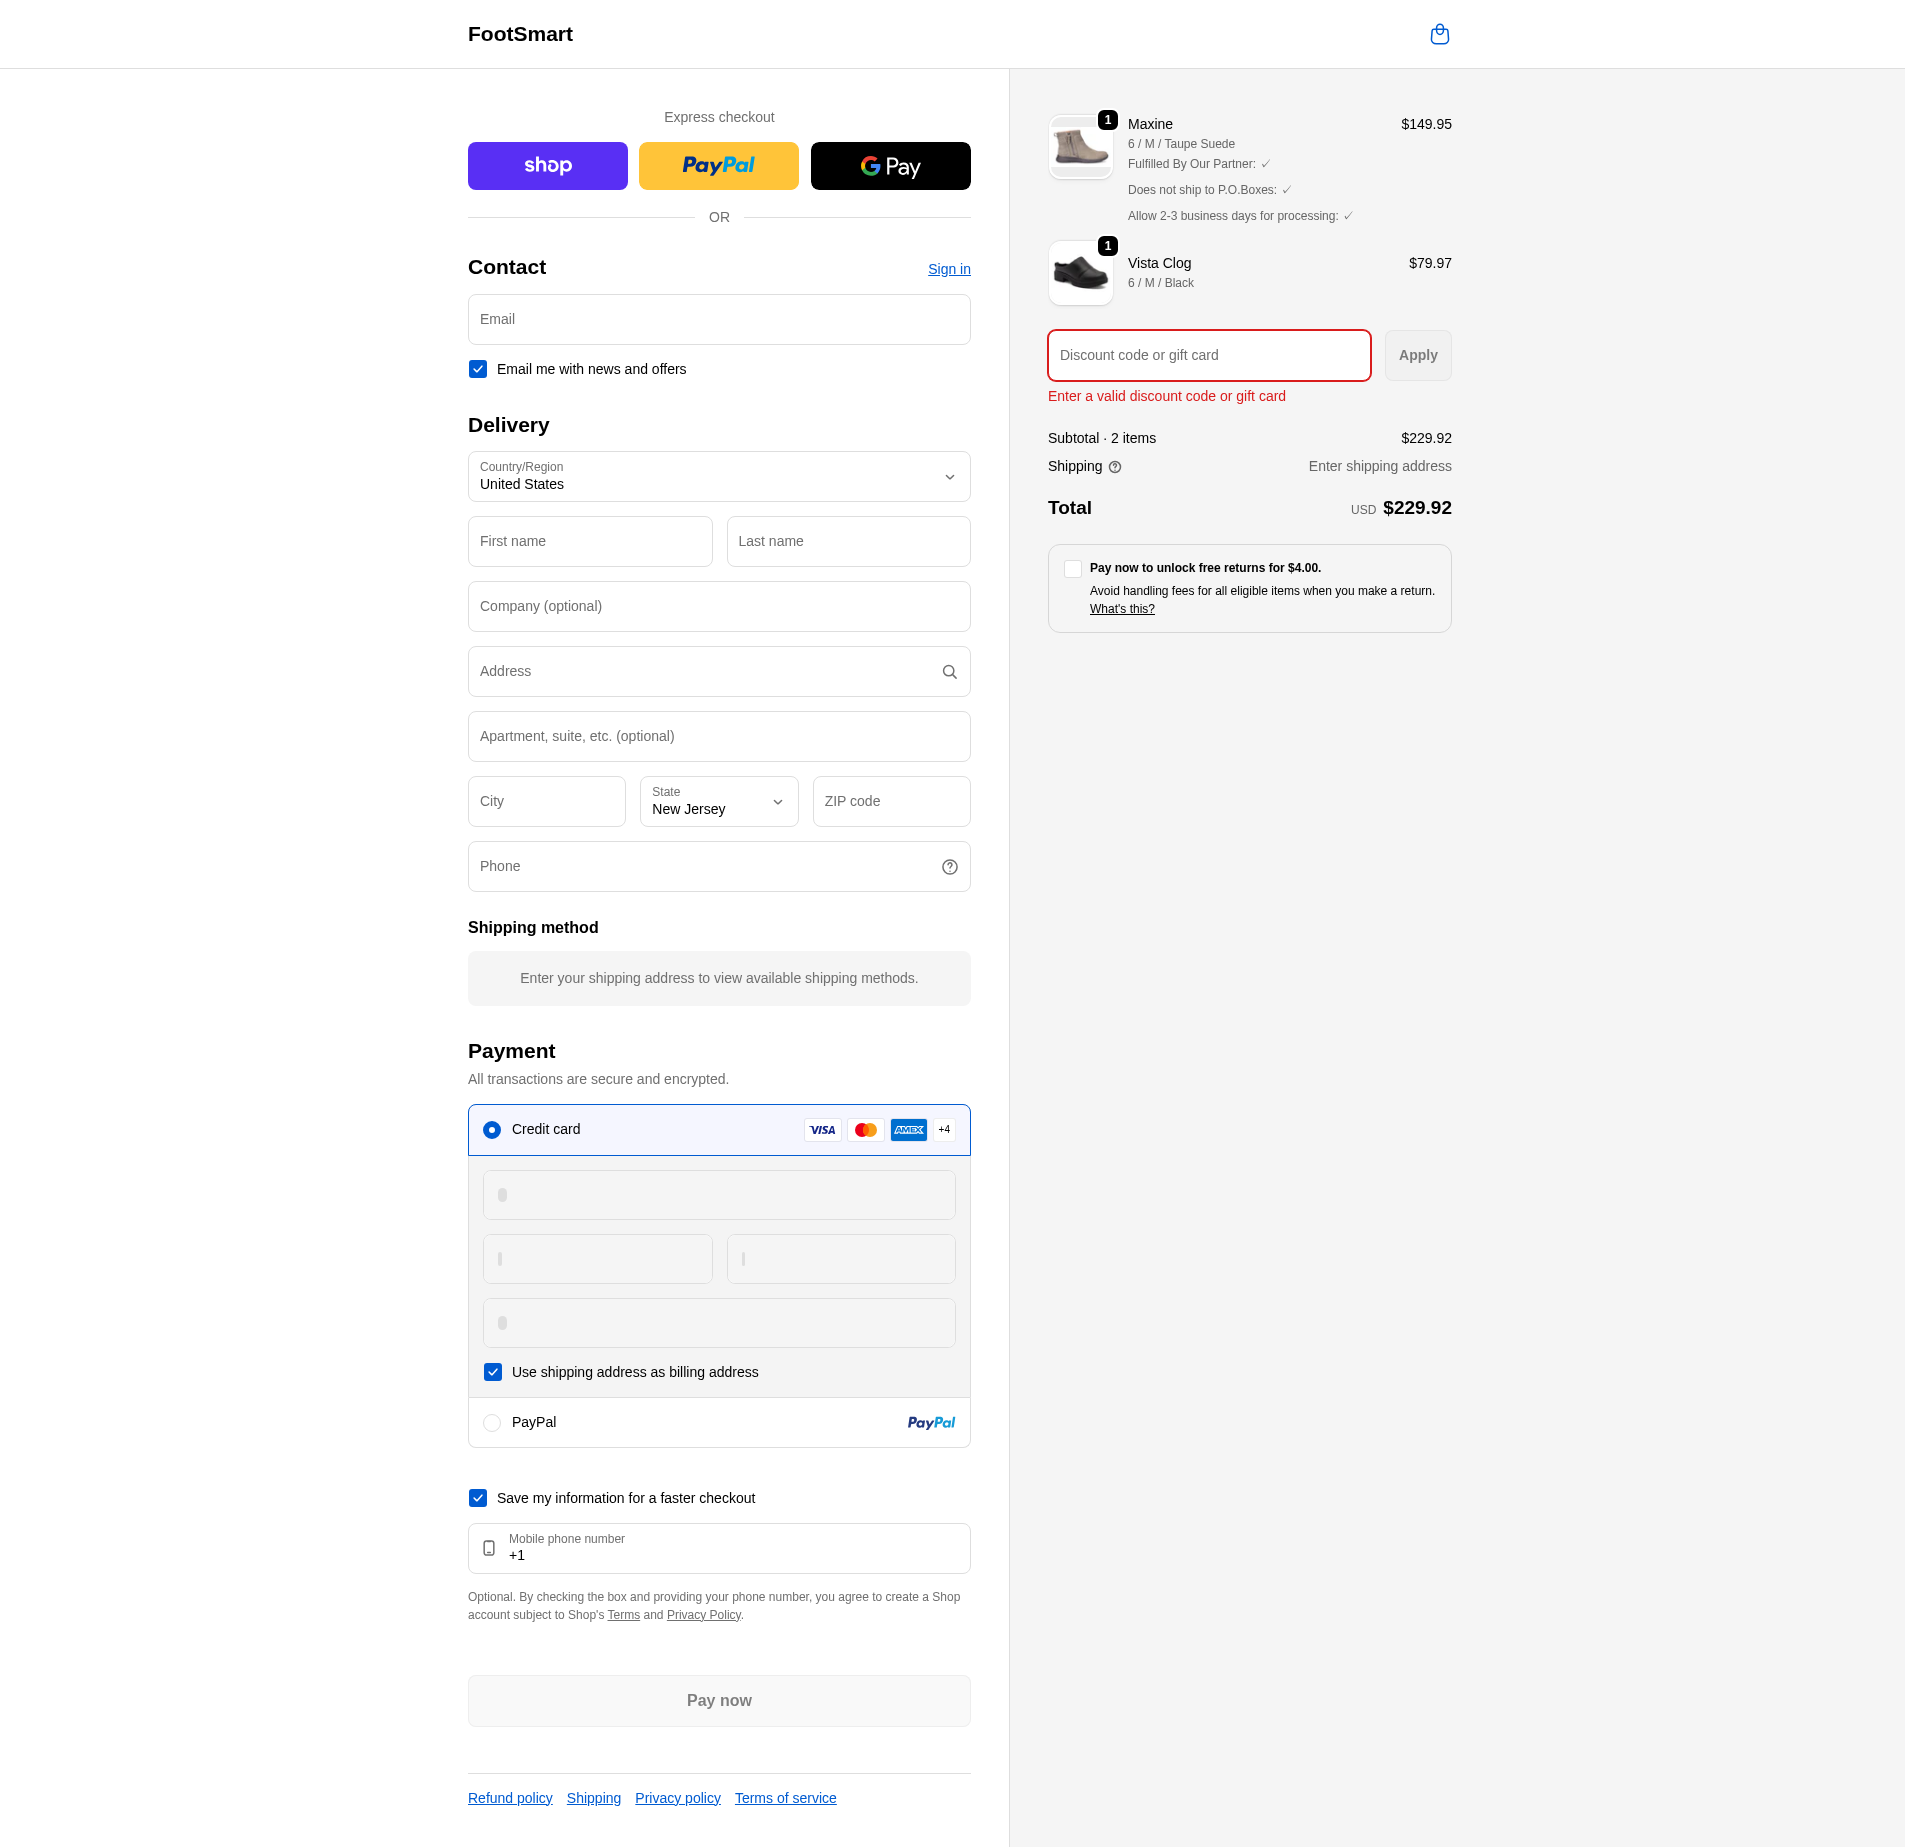Click the Google Pay express checkout button

pos(890,166)
